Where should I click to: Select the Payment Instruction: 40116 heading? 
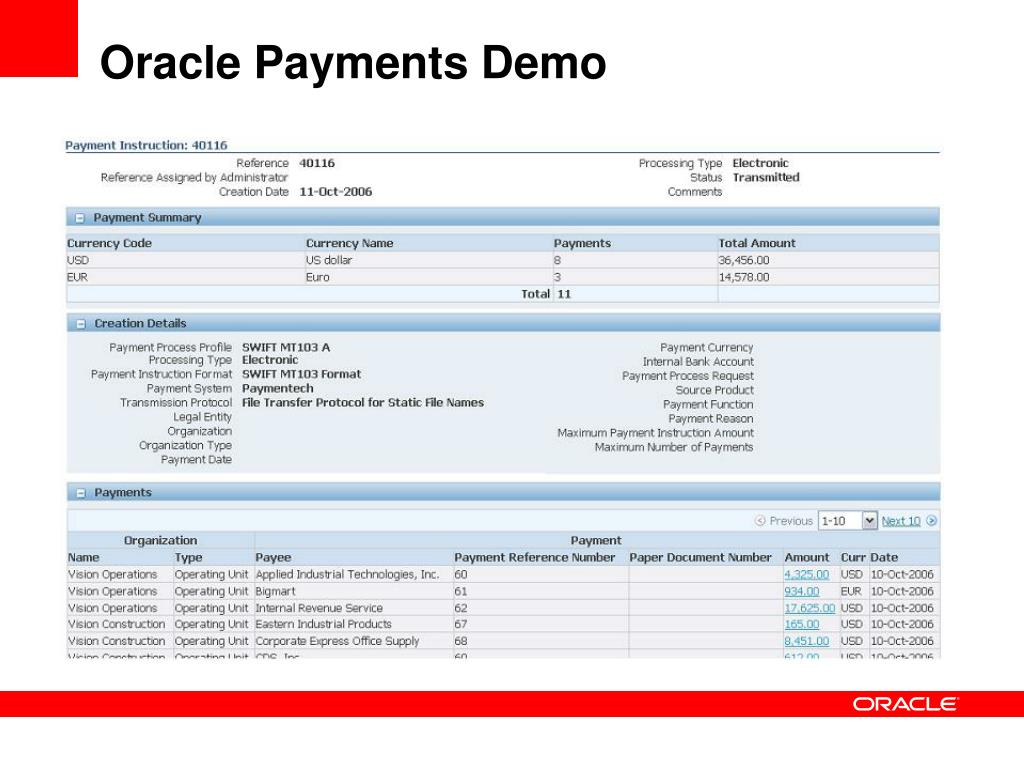pyautogui.click(x=146, y=145)
